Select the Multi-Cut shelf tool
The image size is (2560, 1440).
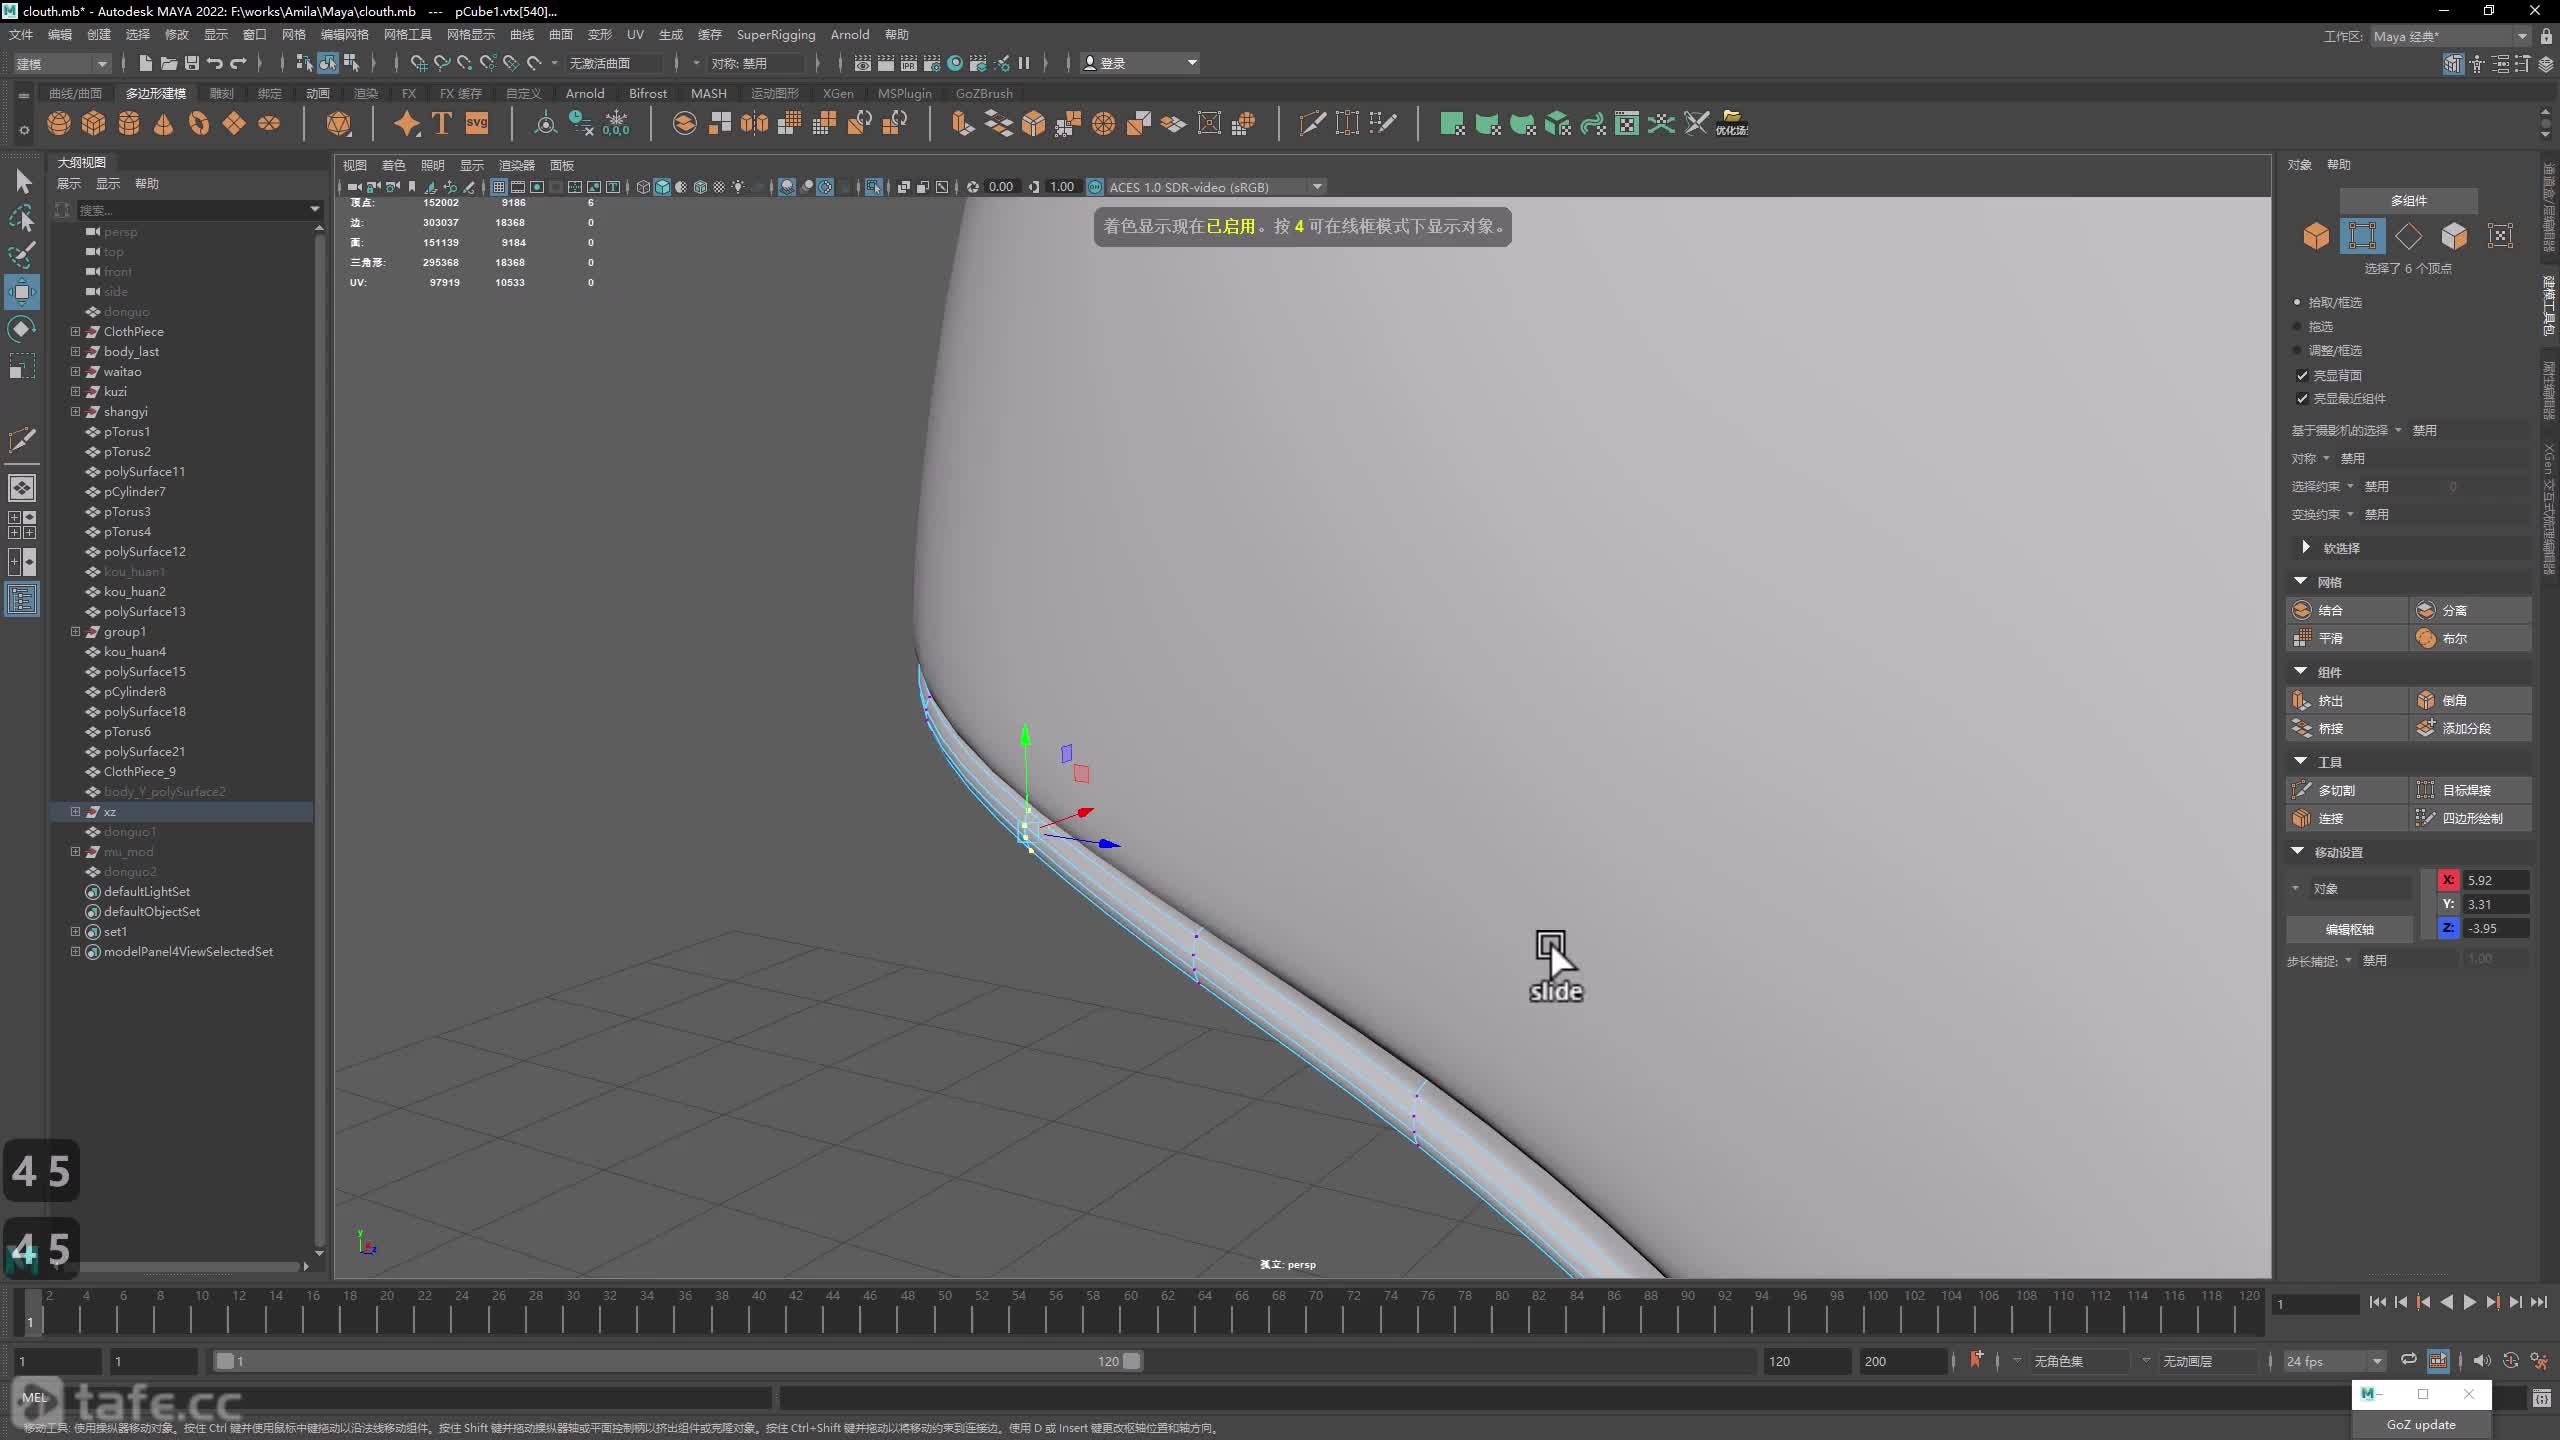(1312, 123)
